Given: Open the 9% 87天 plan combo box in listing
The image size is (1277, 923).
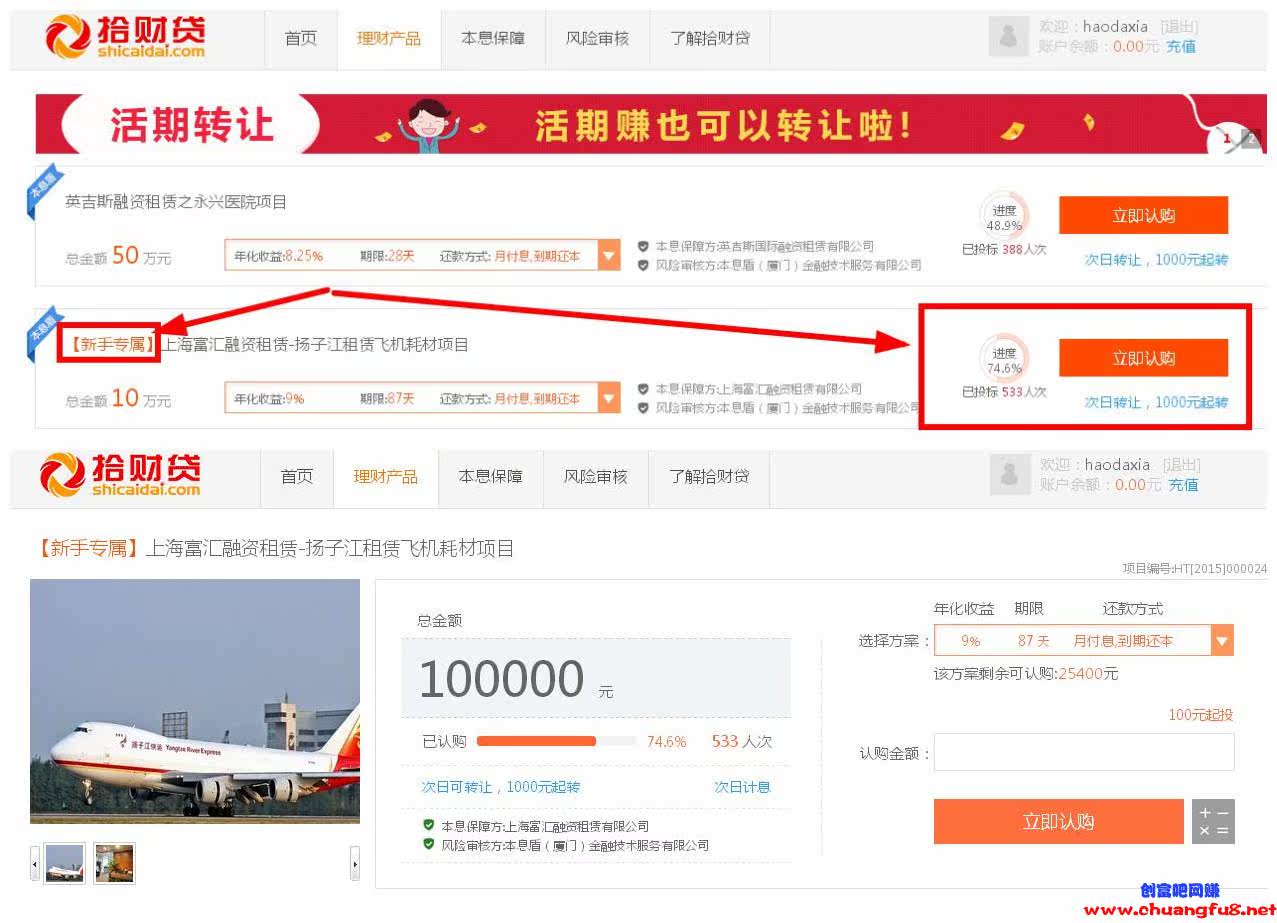Looking at the screenshot, I should (x=422, y=398).
